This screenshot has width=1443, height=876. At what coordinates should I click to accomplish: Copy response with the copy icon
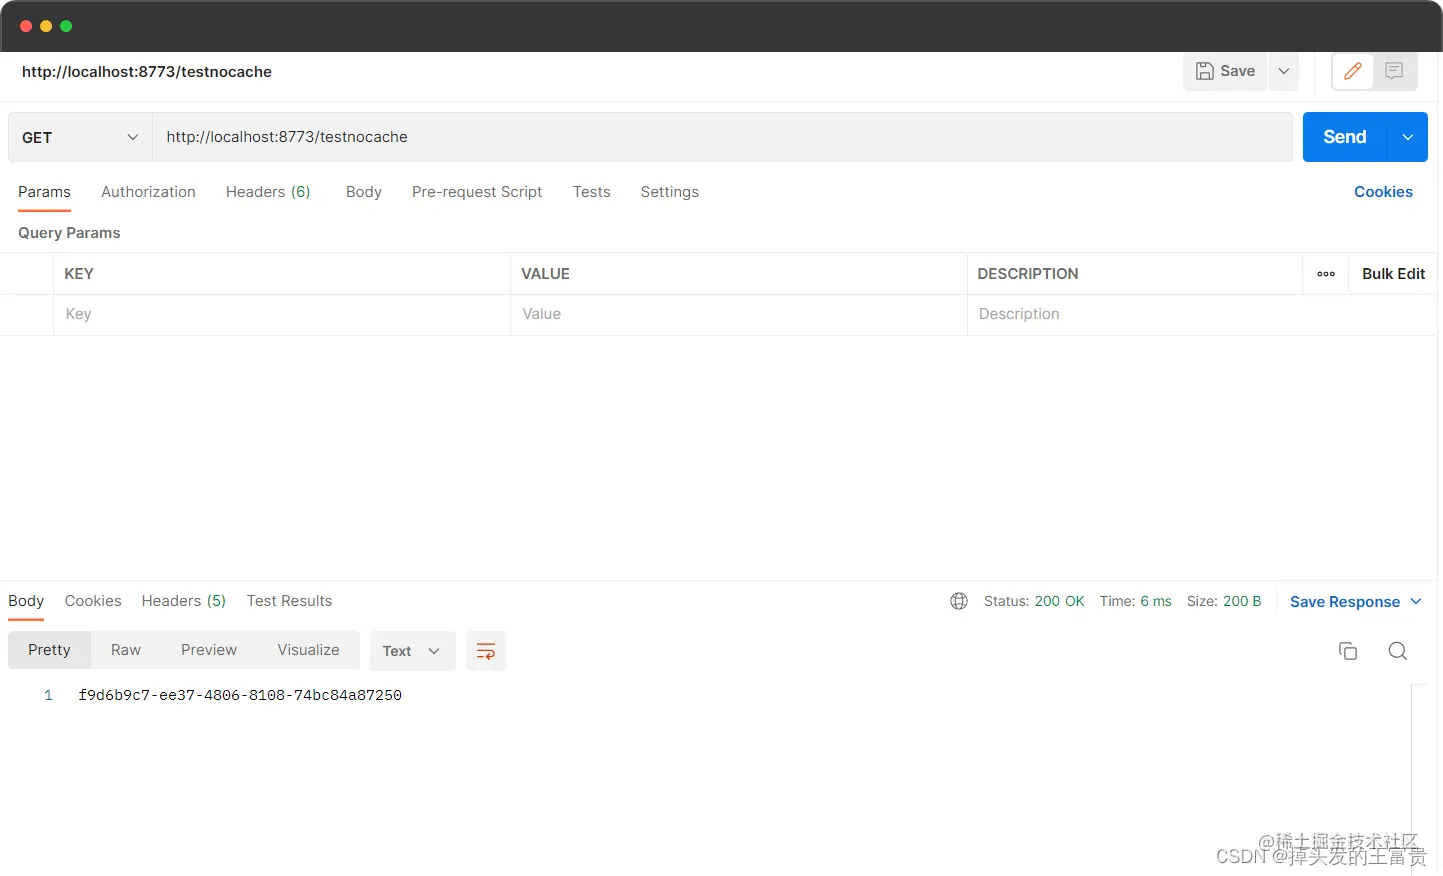tap(1348, 651)
